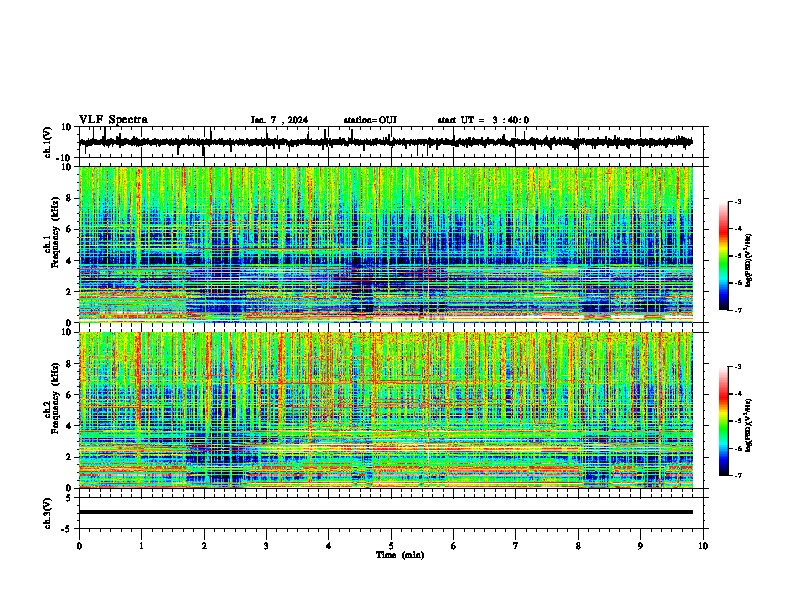Image resolution: width=792 pixels, height=612 pixels.
Task: Select the "Jan. 7, 2024" date text
Action: (x=279, y=120)
